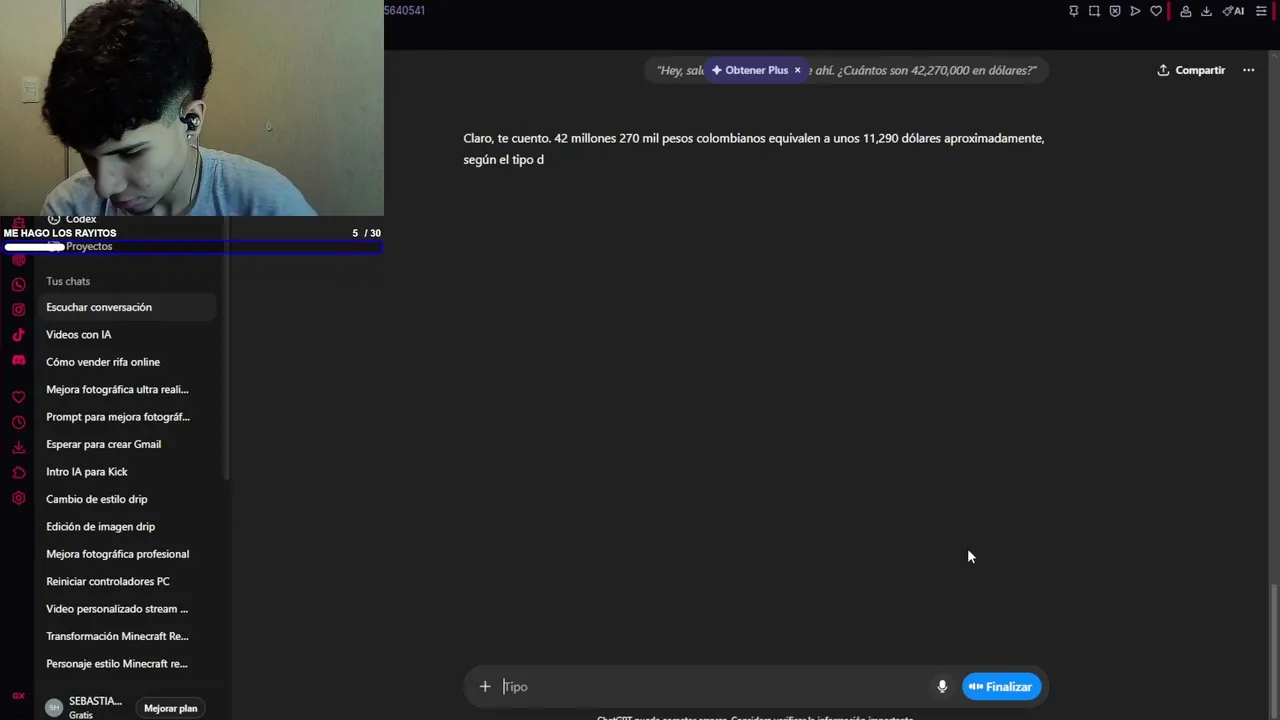The image size is (1280, 720).
Task: Click the snapshot capture icon
Action: tap(1094, 11)
